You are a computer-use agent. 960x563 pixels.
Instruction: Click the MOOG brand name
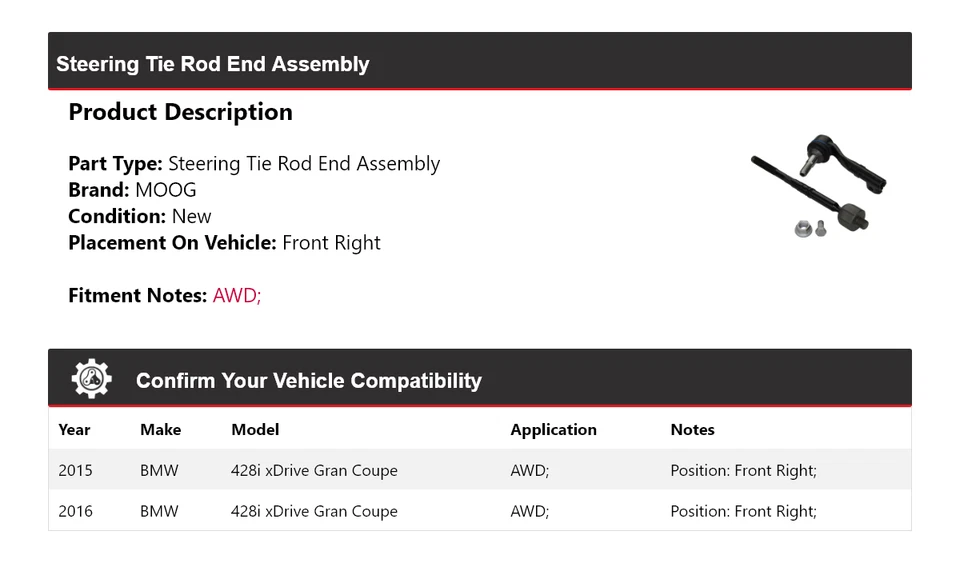[x=166, y=190]
